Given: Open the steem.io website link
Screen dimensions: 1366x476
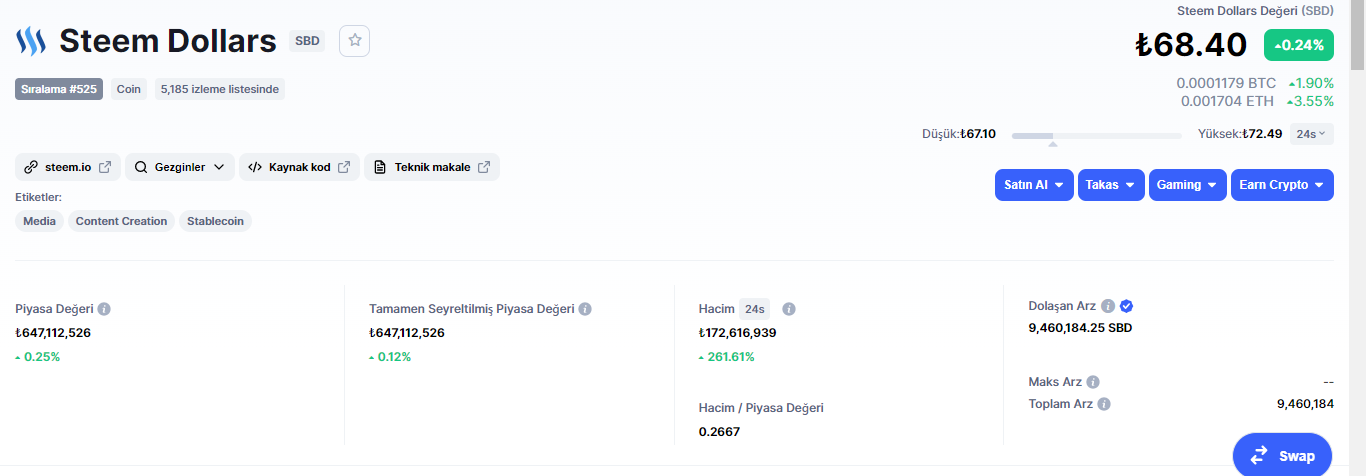Looking at the screenshot, I should pos(68,167).
